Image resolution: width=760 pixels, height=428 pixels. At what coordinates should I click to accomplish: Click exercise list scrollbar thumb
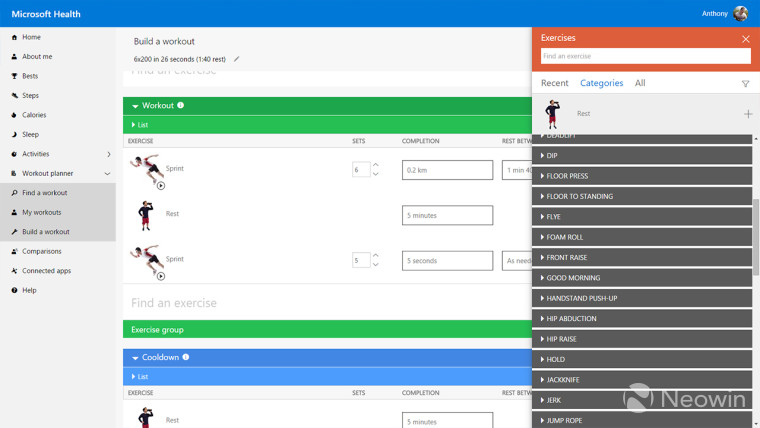coord(756,237)
